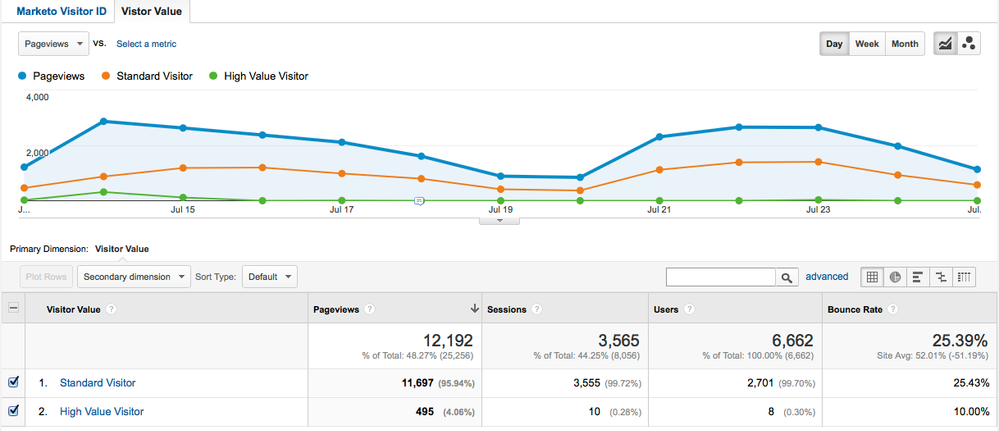
Task: Switch to motion chart view
Action: (x=968, y=44)
